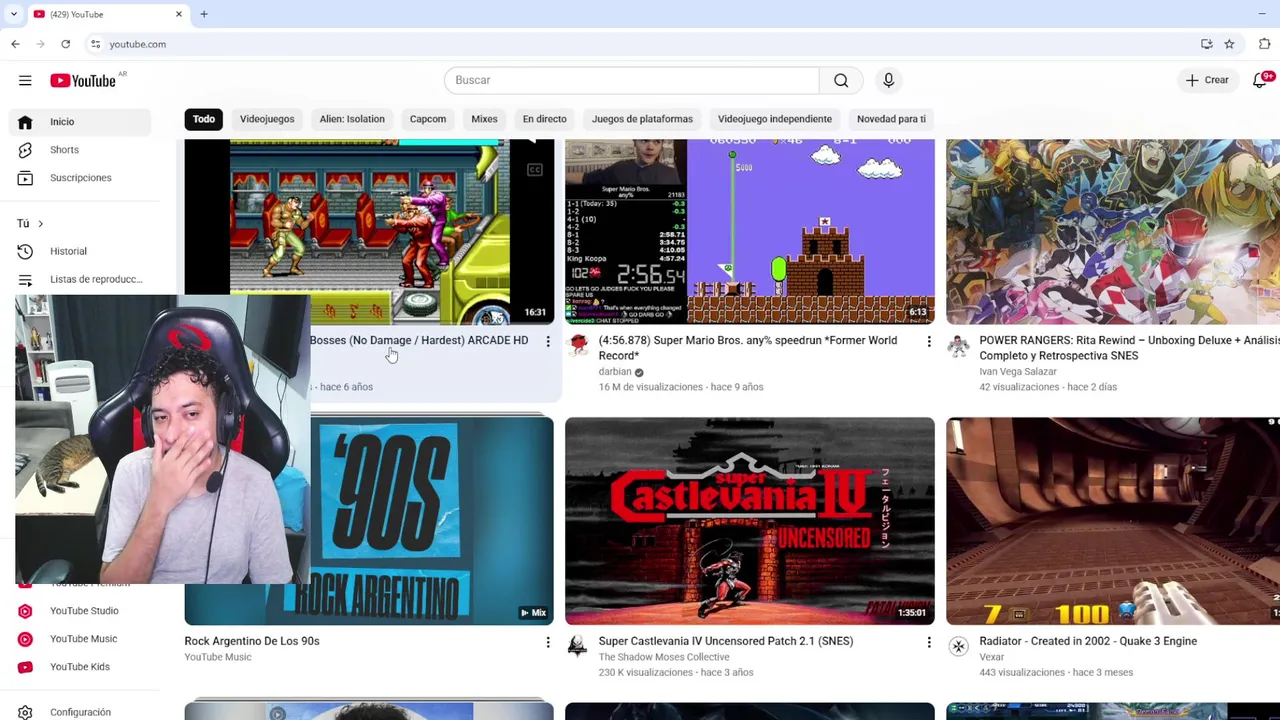Open options for Rock Argentino De Los 90s
The height and width of the screenshot is (720, 1280).
548,642
